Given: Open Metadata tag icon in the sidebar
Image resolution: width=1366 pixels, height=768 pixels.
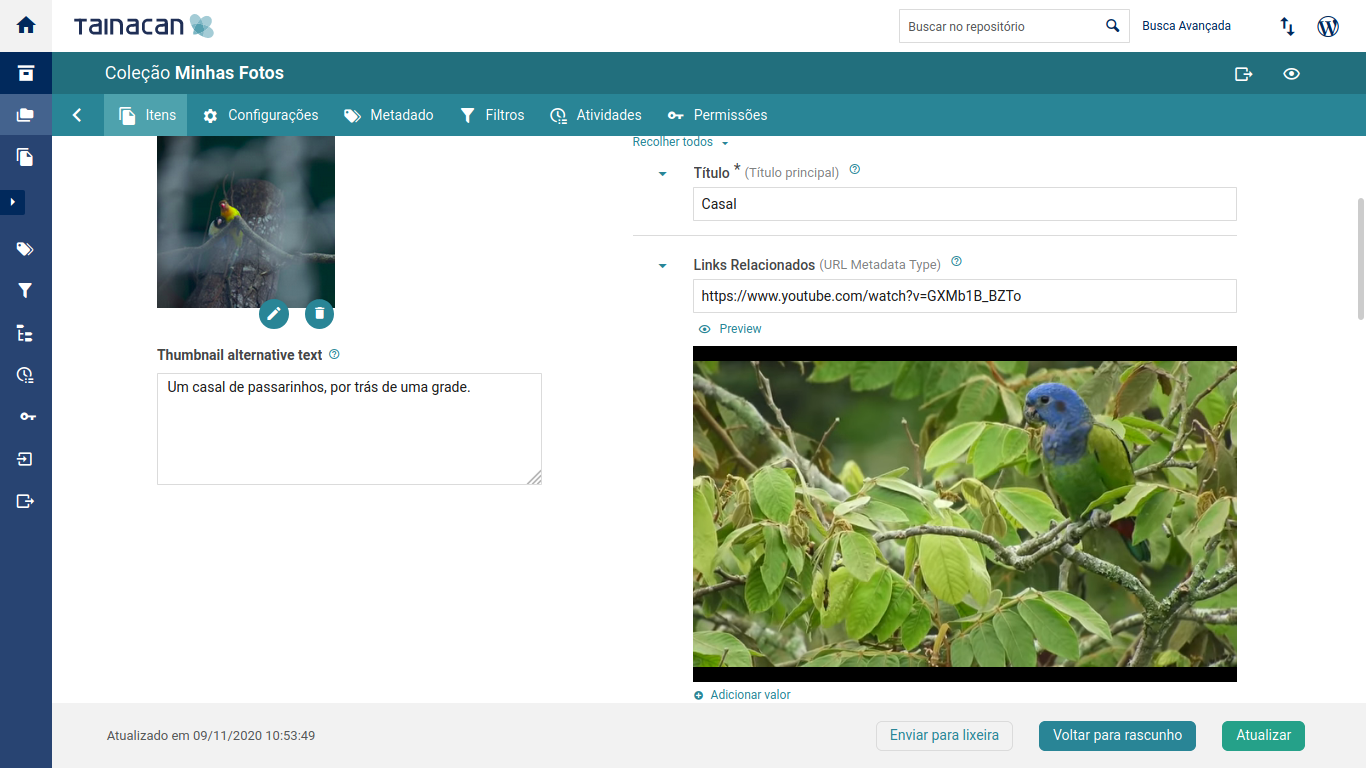Looking at the screenshot, I should (x=26, y=249).
